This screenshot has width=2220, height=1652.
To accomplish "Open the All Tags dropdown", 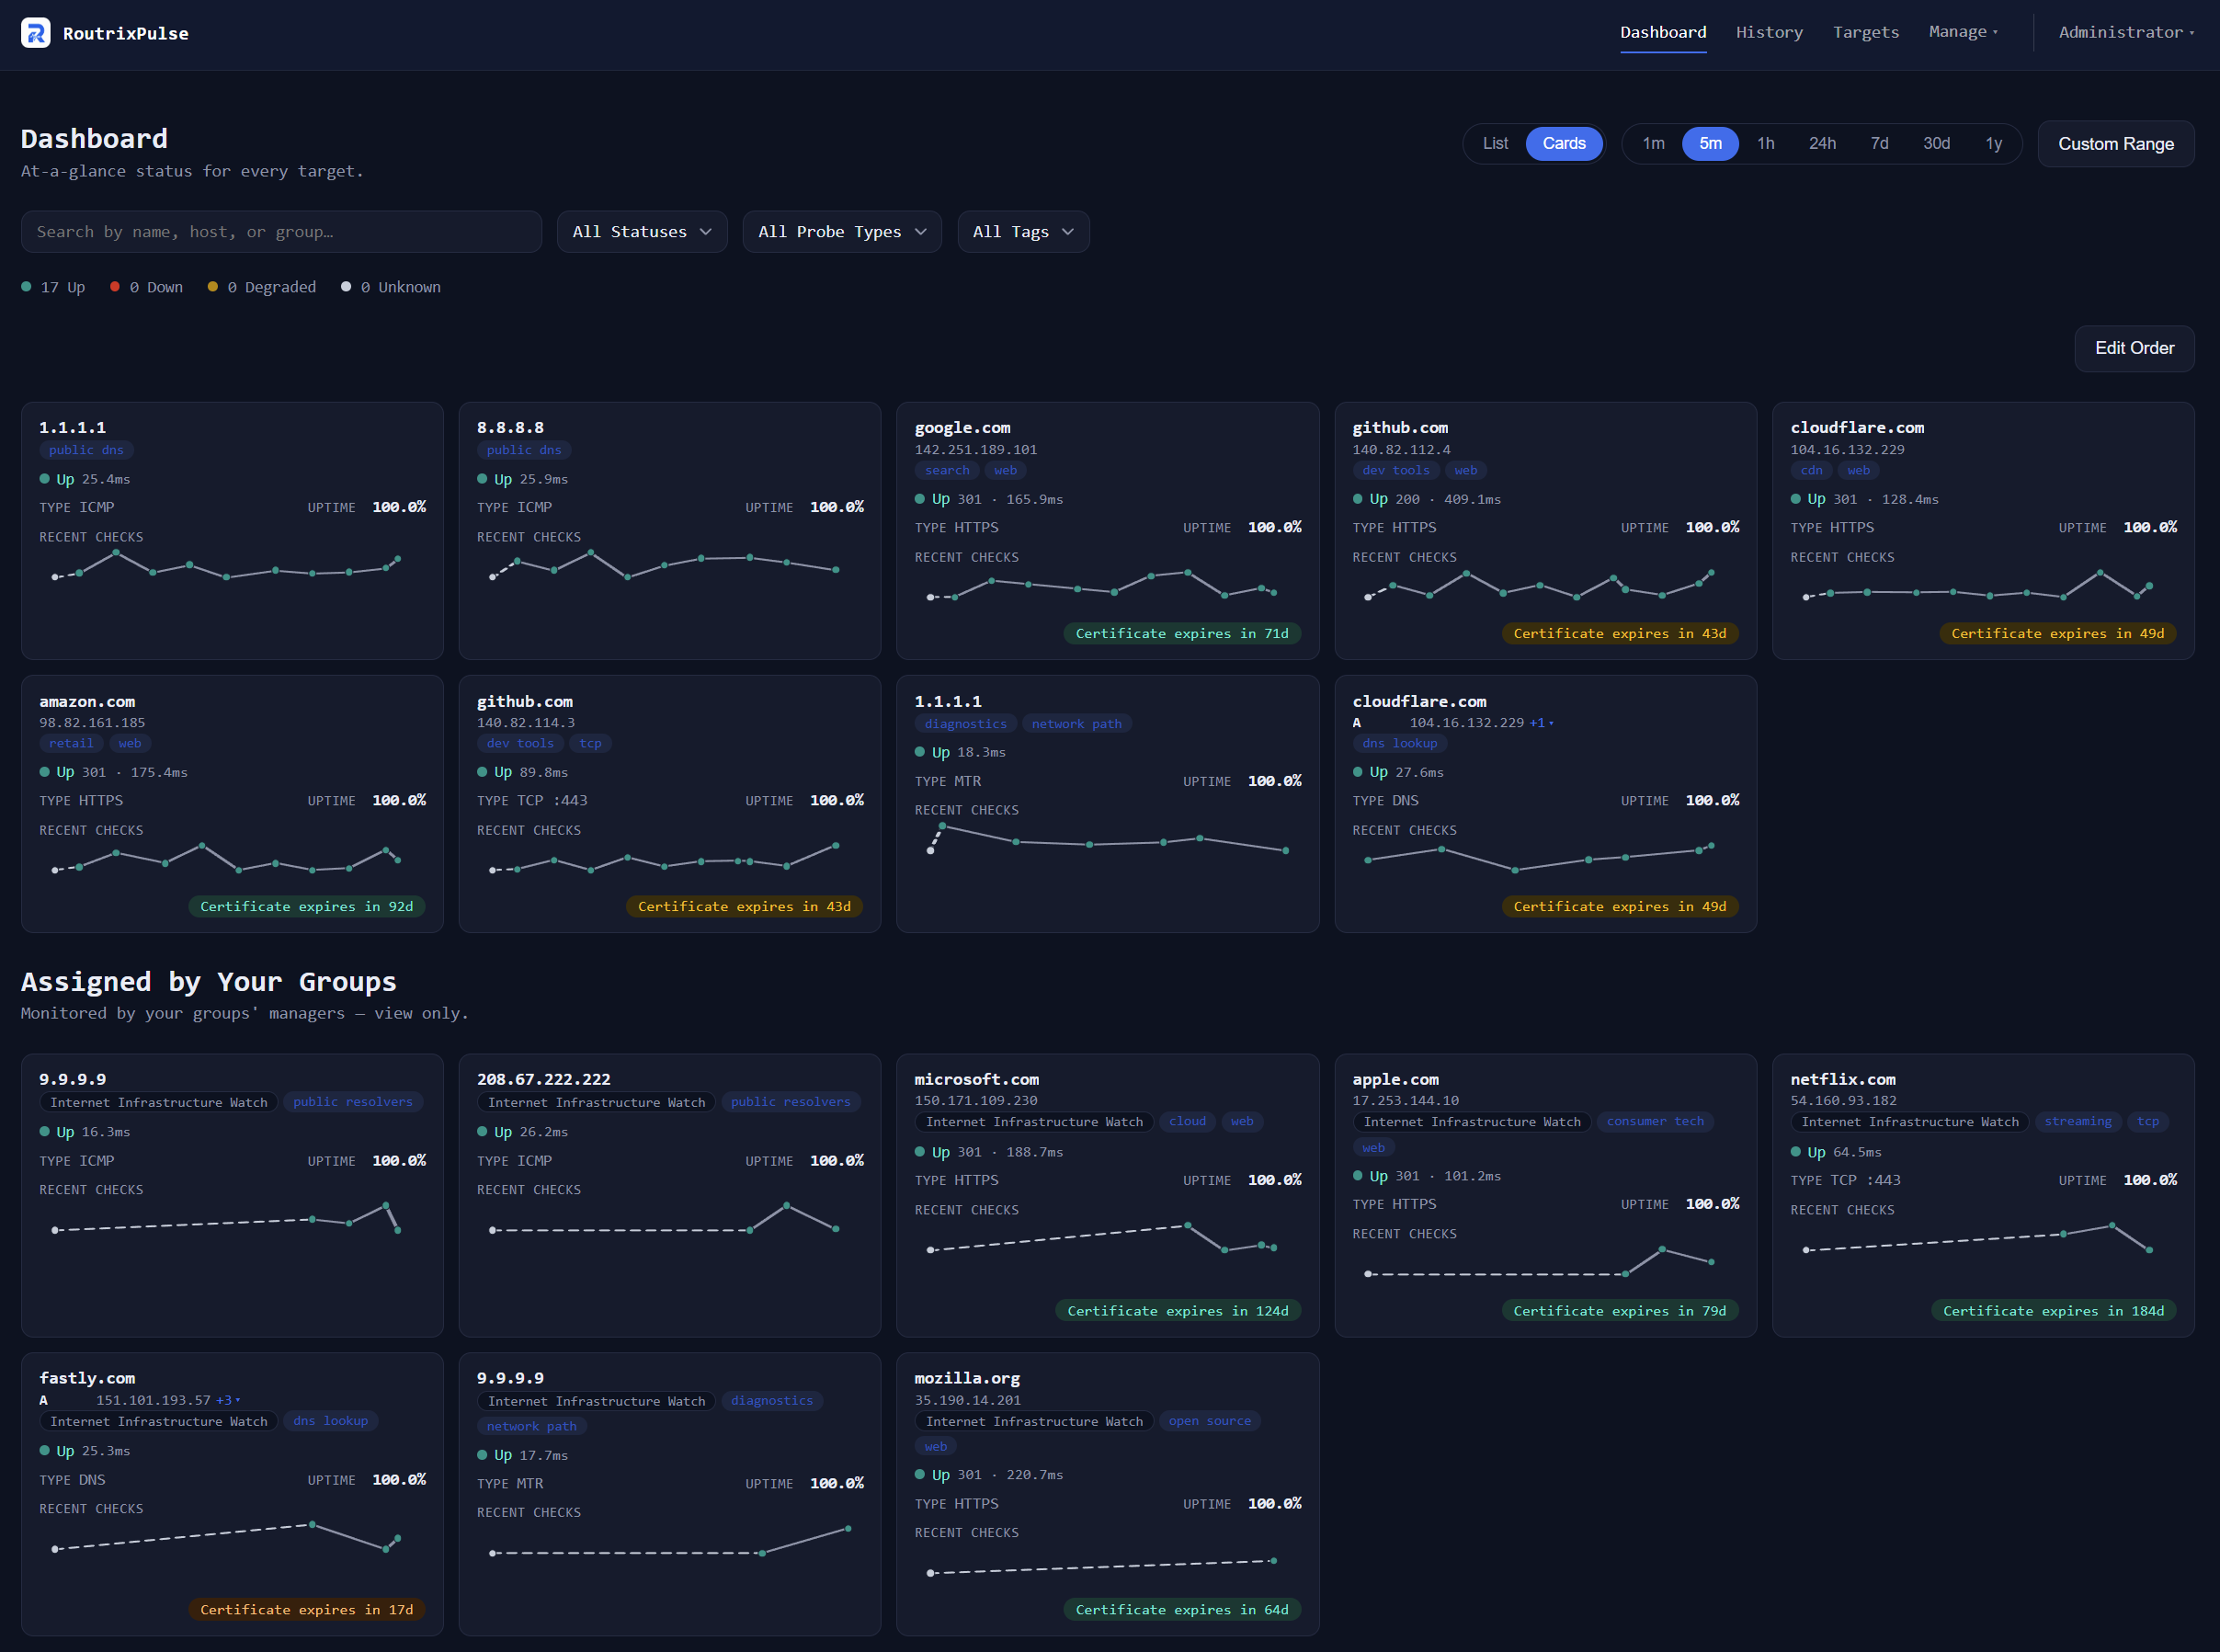I will (1023, 232).
